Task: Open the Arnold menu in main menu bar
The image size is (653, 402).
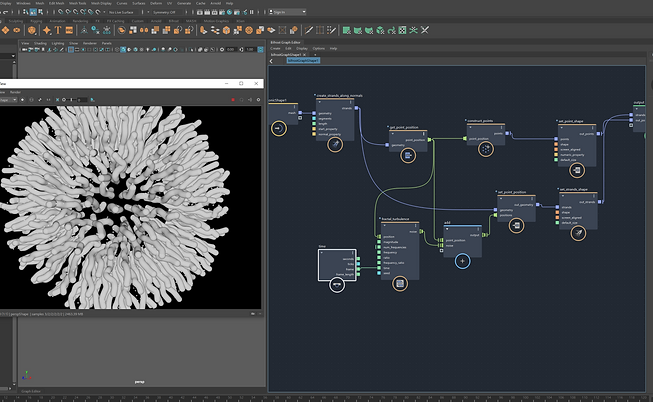Action: click(215, 3)
